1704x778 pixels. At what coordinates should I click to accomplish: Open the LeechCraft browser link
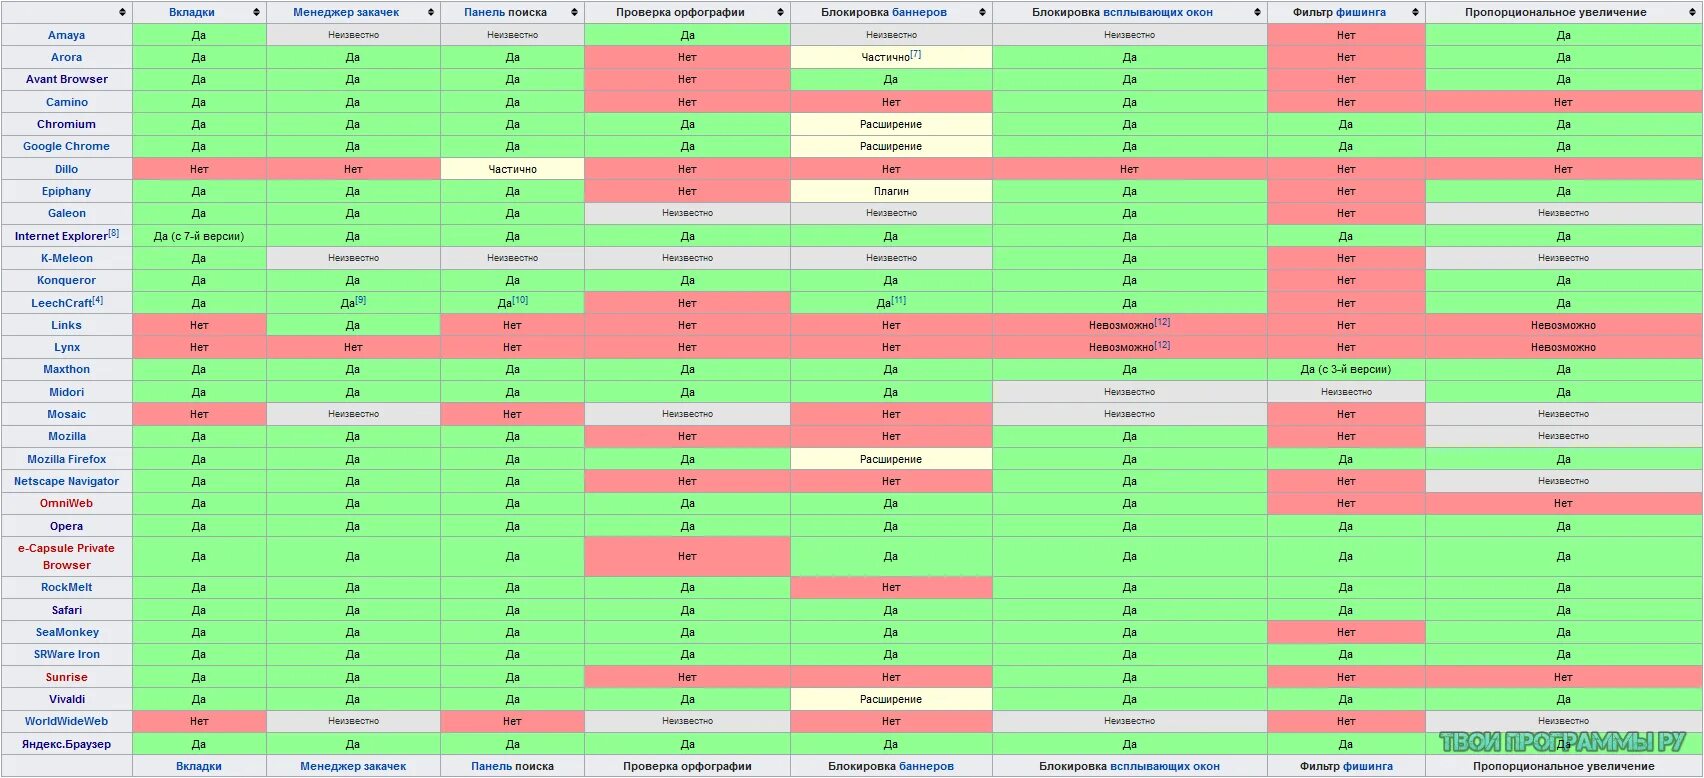[61, 303]
